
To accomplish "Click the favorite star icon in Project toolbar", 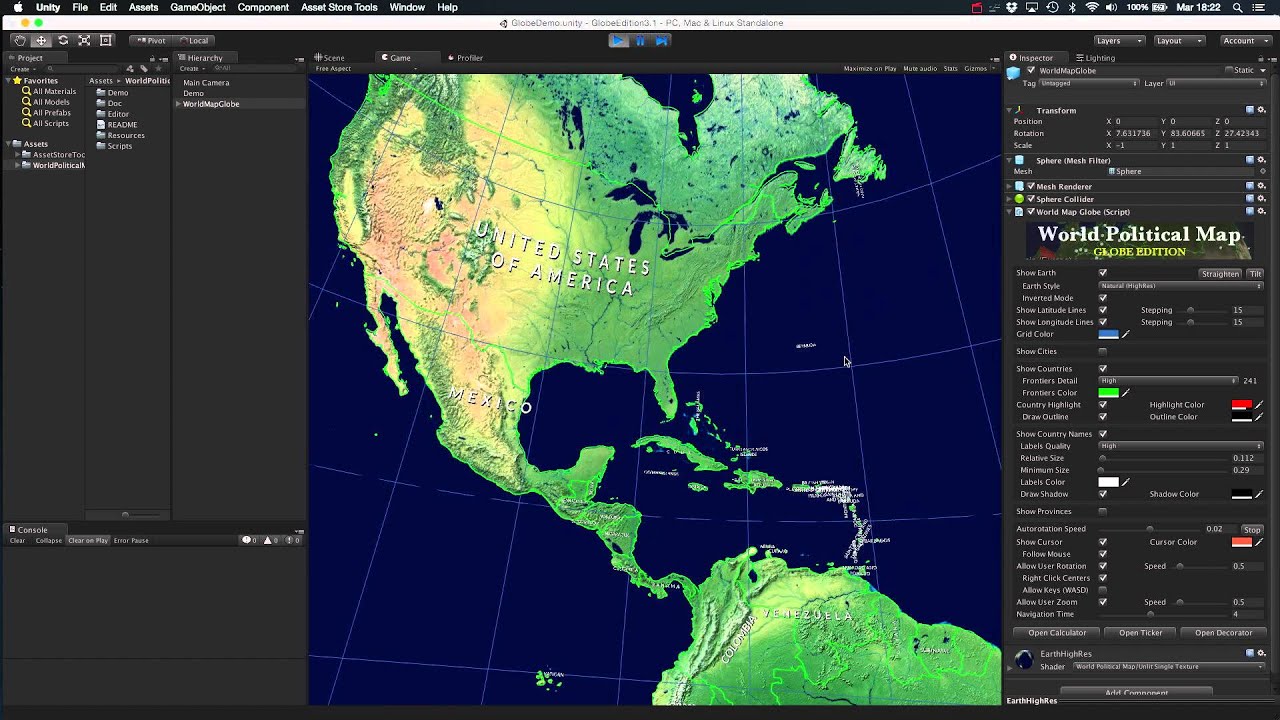I will [x=156, y=69].
